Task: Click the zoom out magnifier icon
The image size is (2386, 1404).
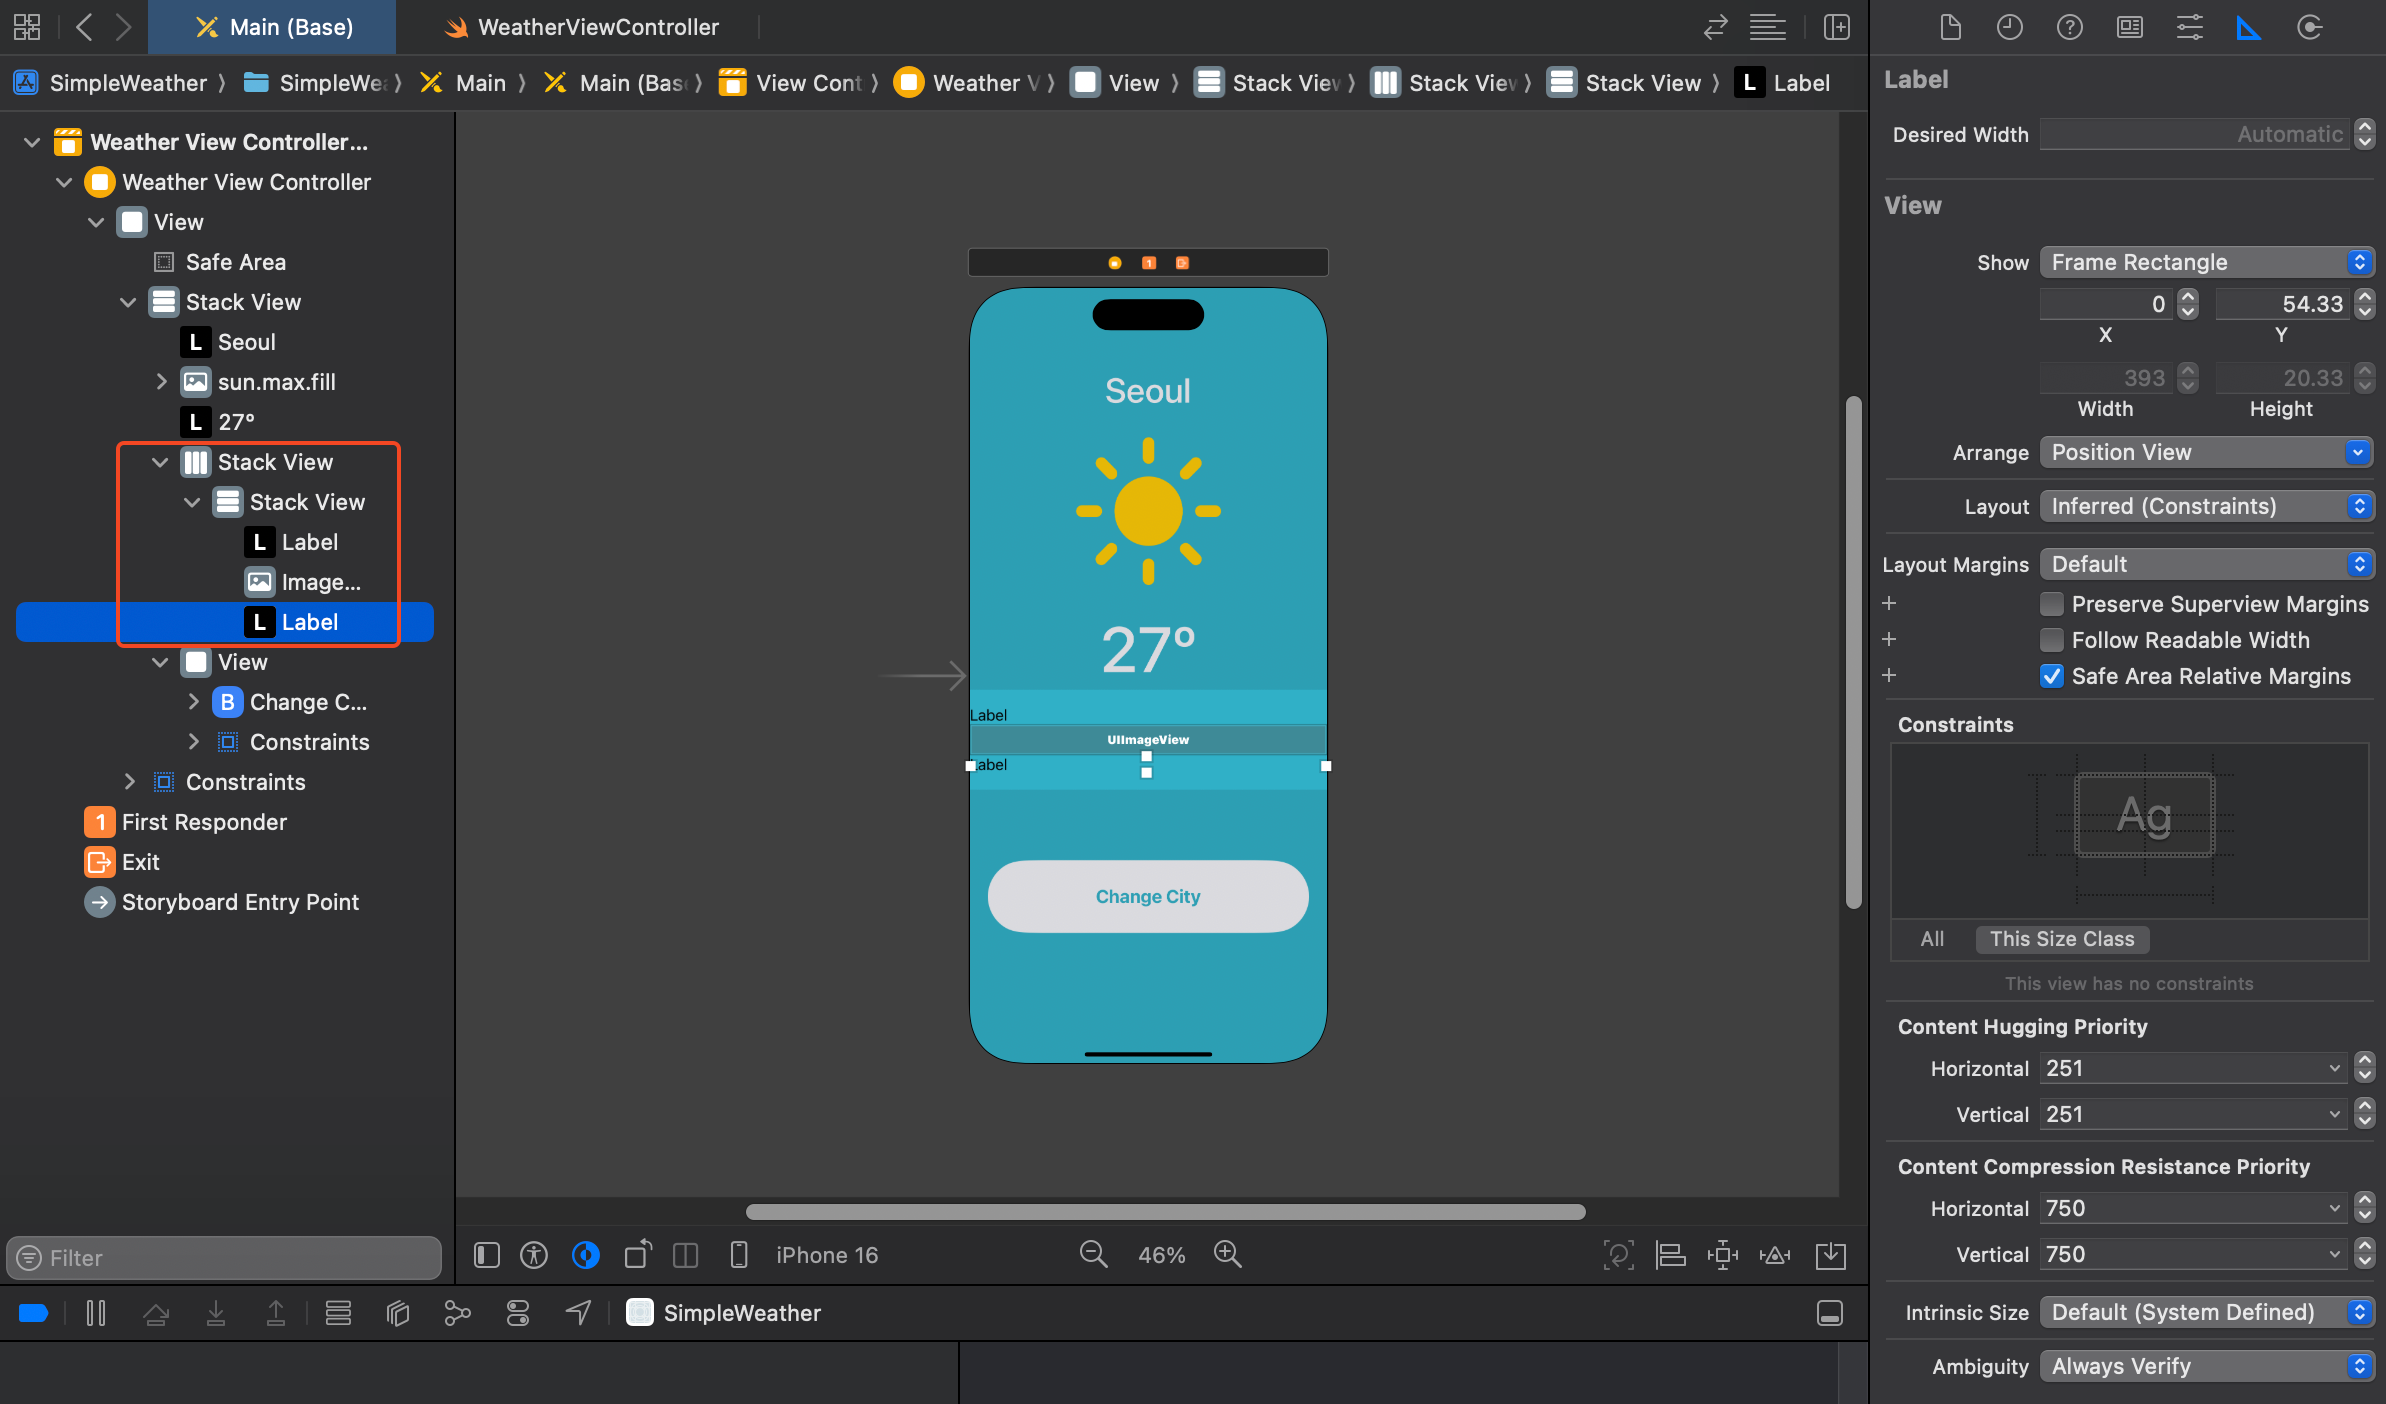Action: click(1093, 1254)
